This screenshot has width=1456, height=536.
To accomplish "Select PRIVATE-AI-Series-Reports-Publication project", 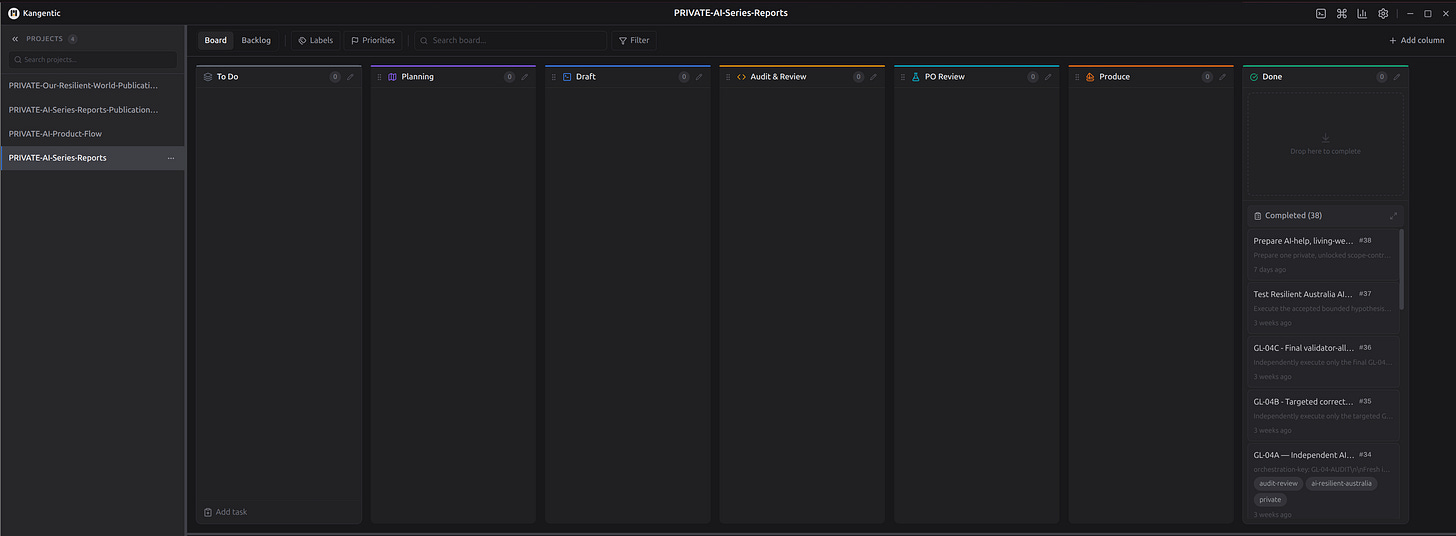I will (x=92, y=110).
